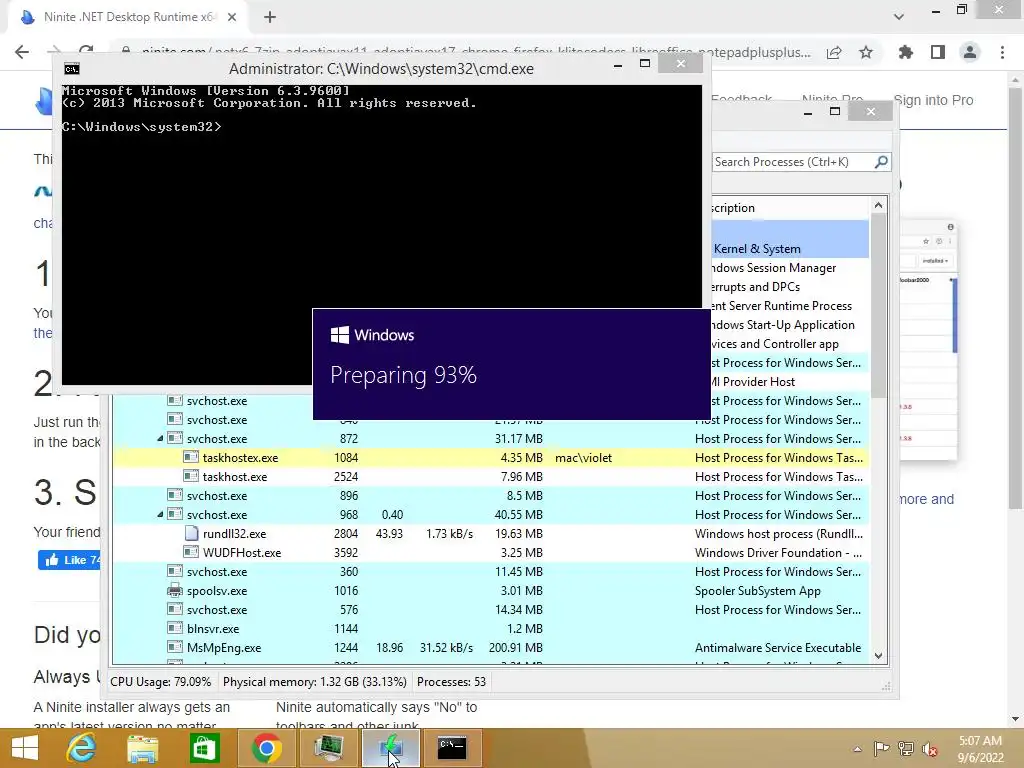The width and height of the screenshot is (1024, 768).
Task: Launch Windows Store from the taskbar
Action: pyautogui.click(x=204, y=748)
